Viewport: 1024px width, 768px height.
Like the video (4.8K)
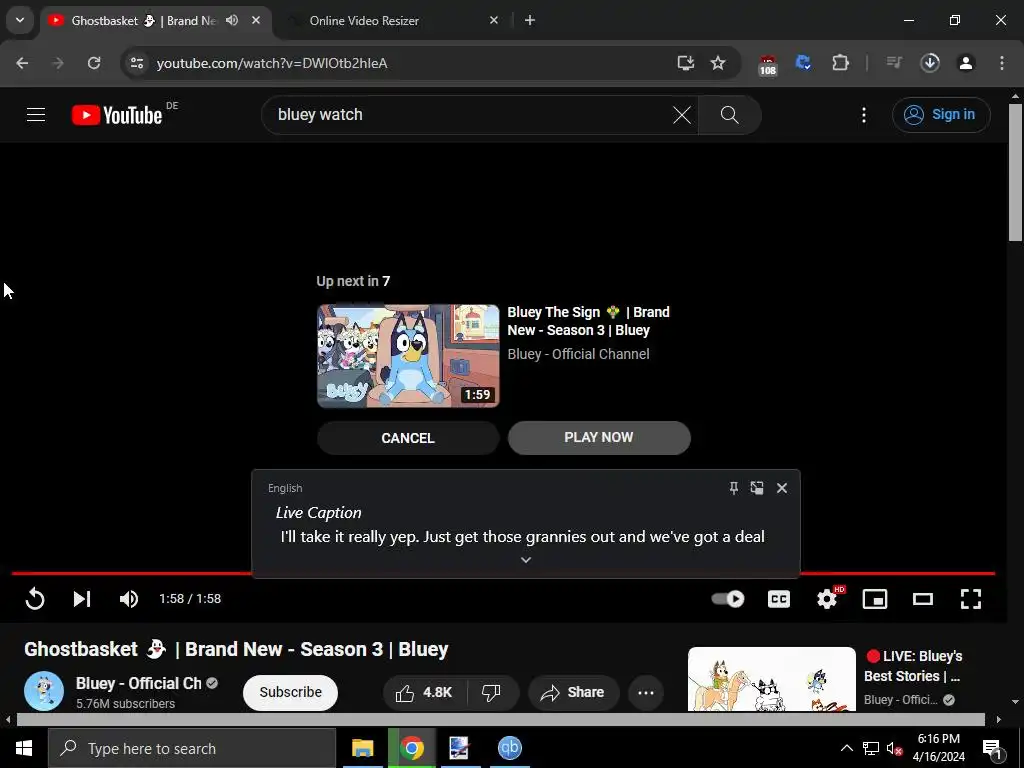(424, 692)
